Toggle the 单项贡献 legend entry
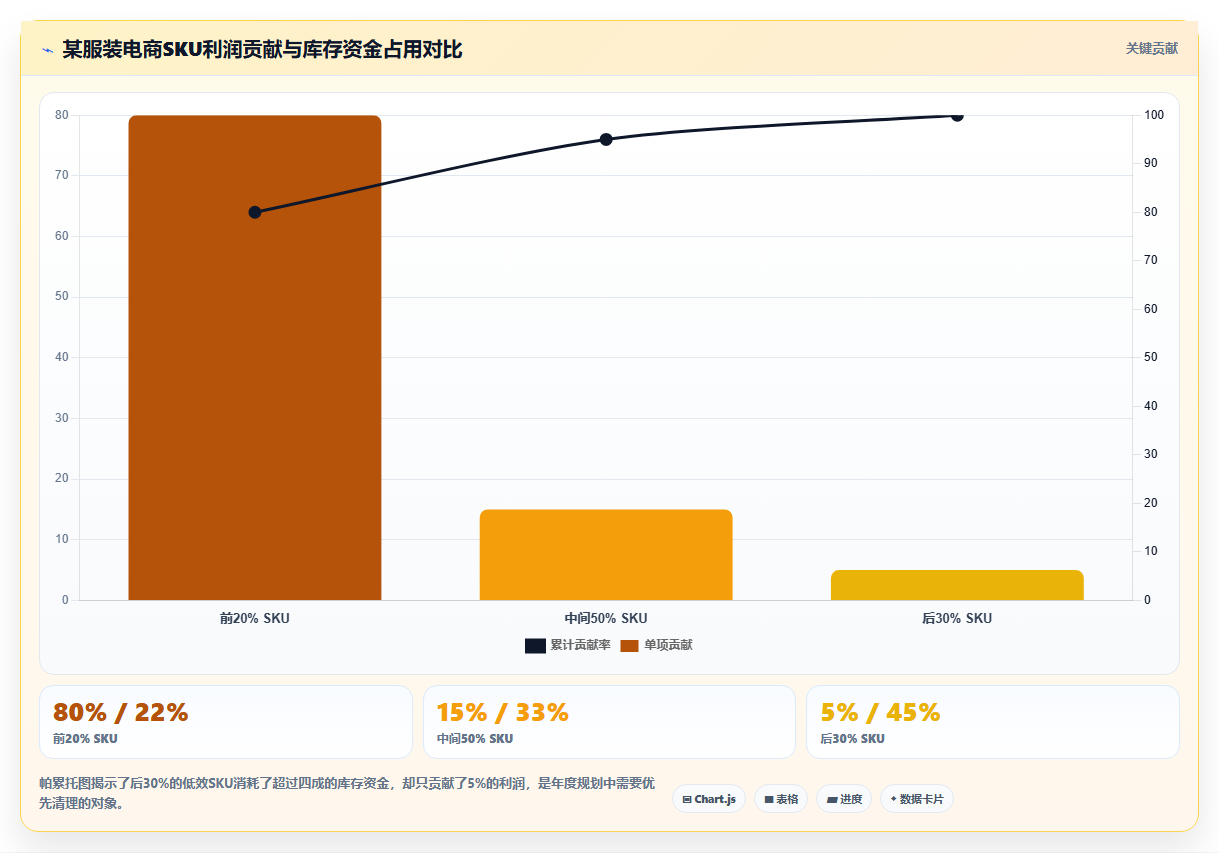This screenshot has width=1219, height=853. coord(656,645)
